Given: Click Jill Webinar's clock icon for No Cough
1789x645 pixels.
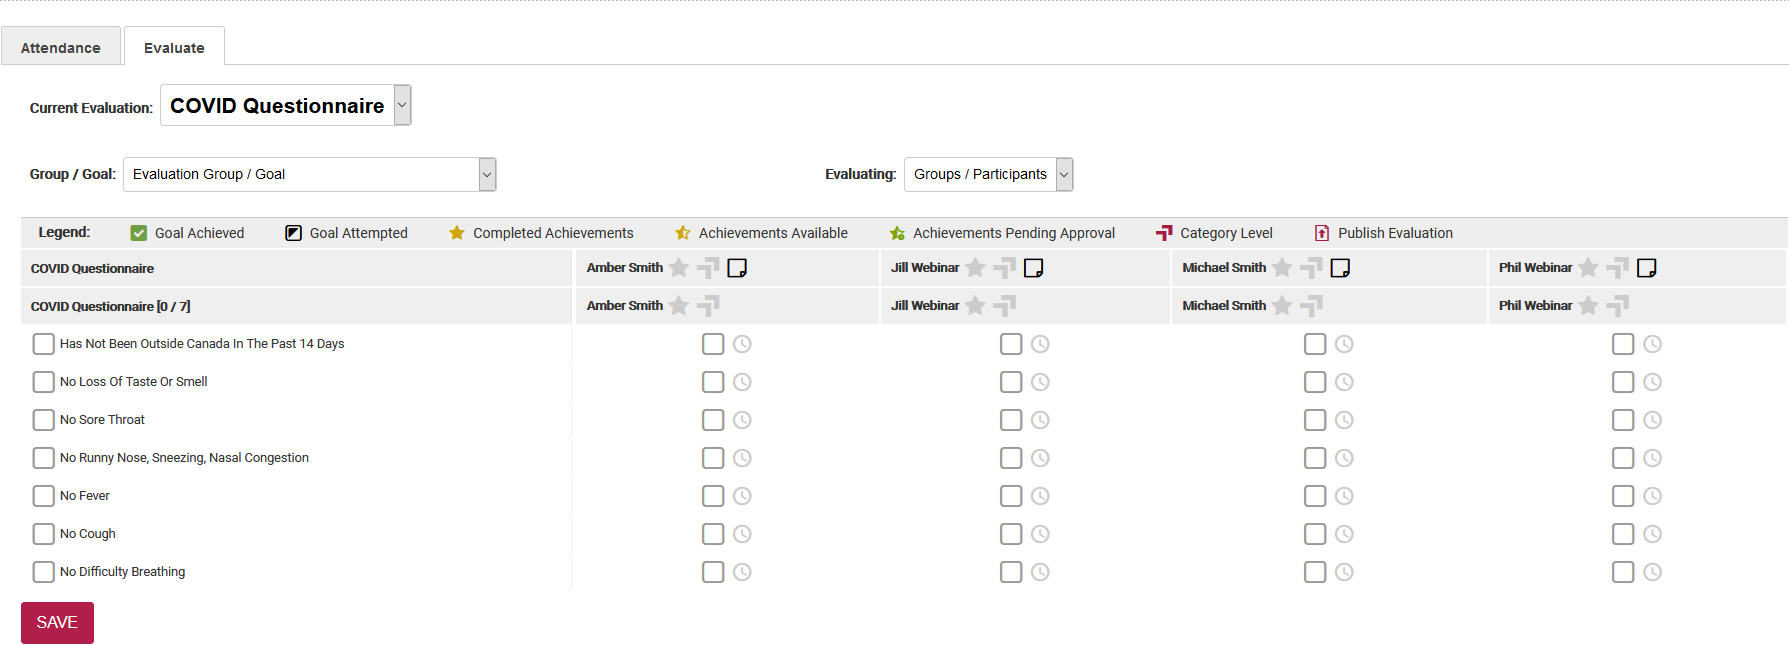Looking at the screenshot, I should [1040, 534].
